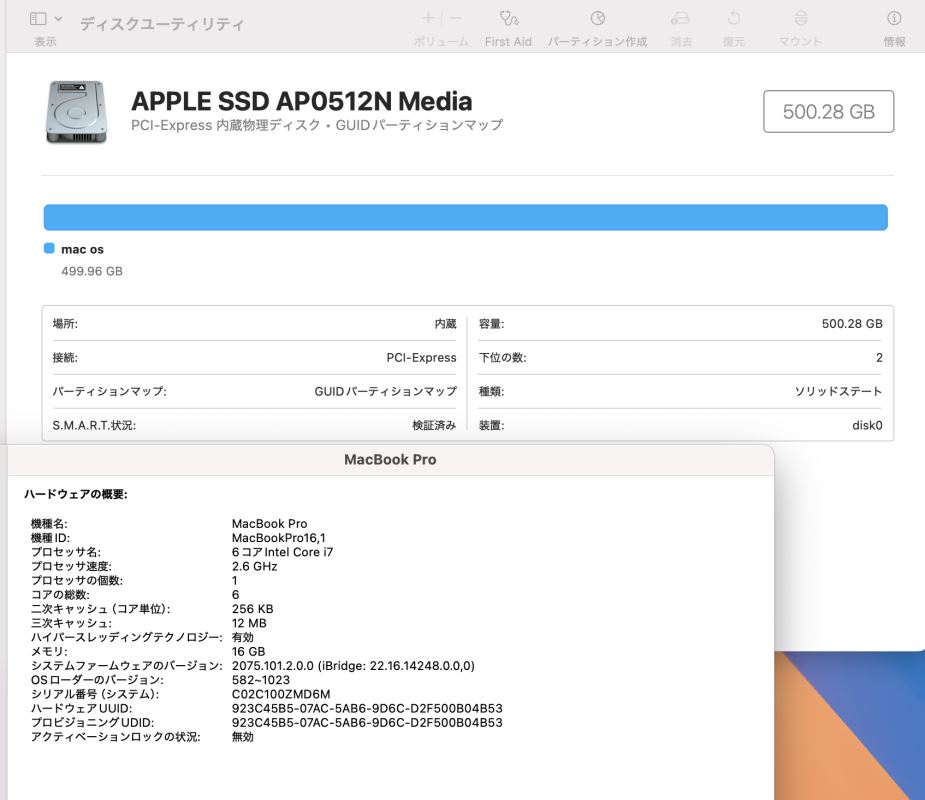Click the ソリッドステート type value

(838, 391)
